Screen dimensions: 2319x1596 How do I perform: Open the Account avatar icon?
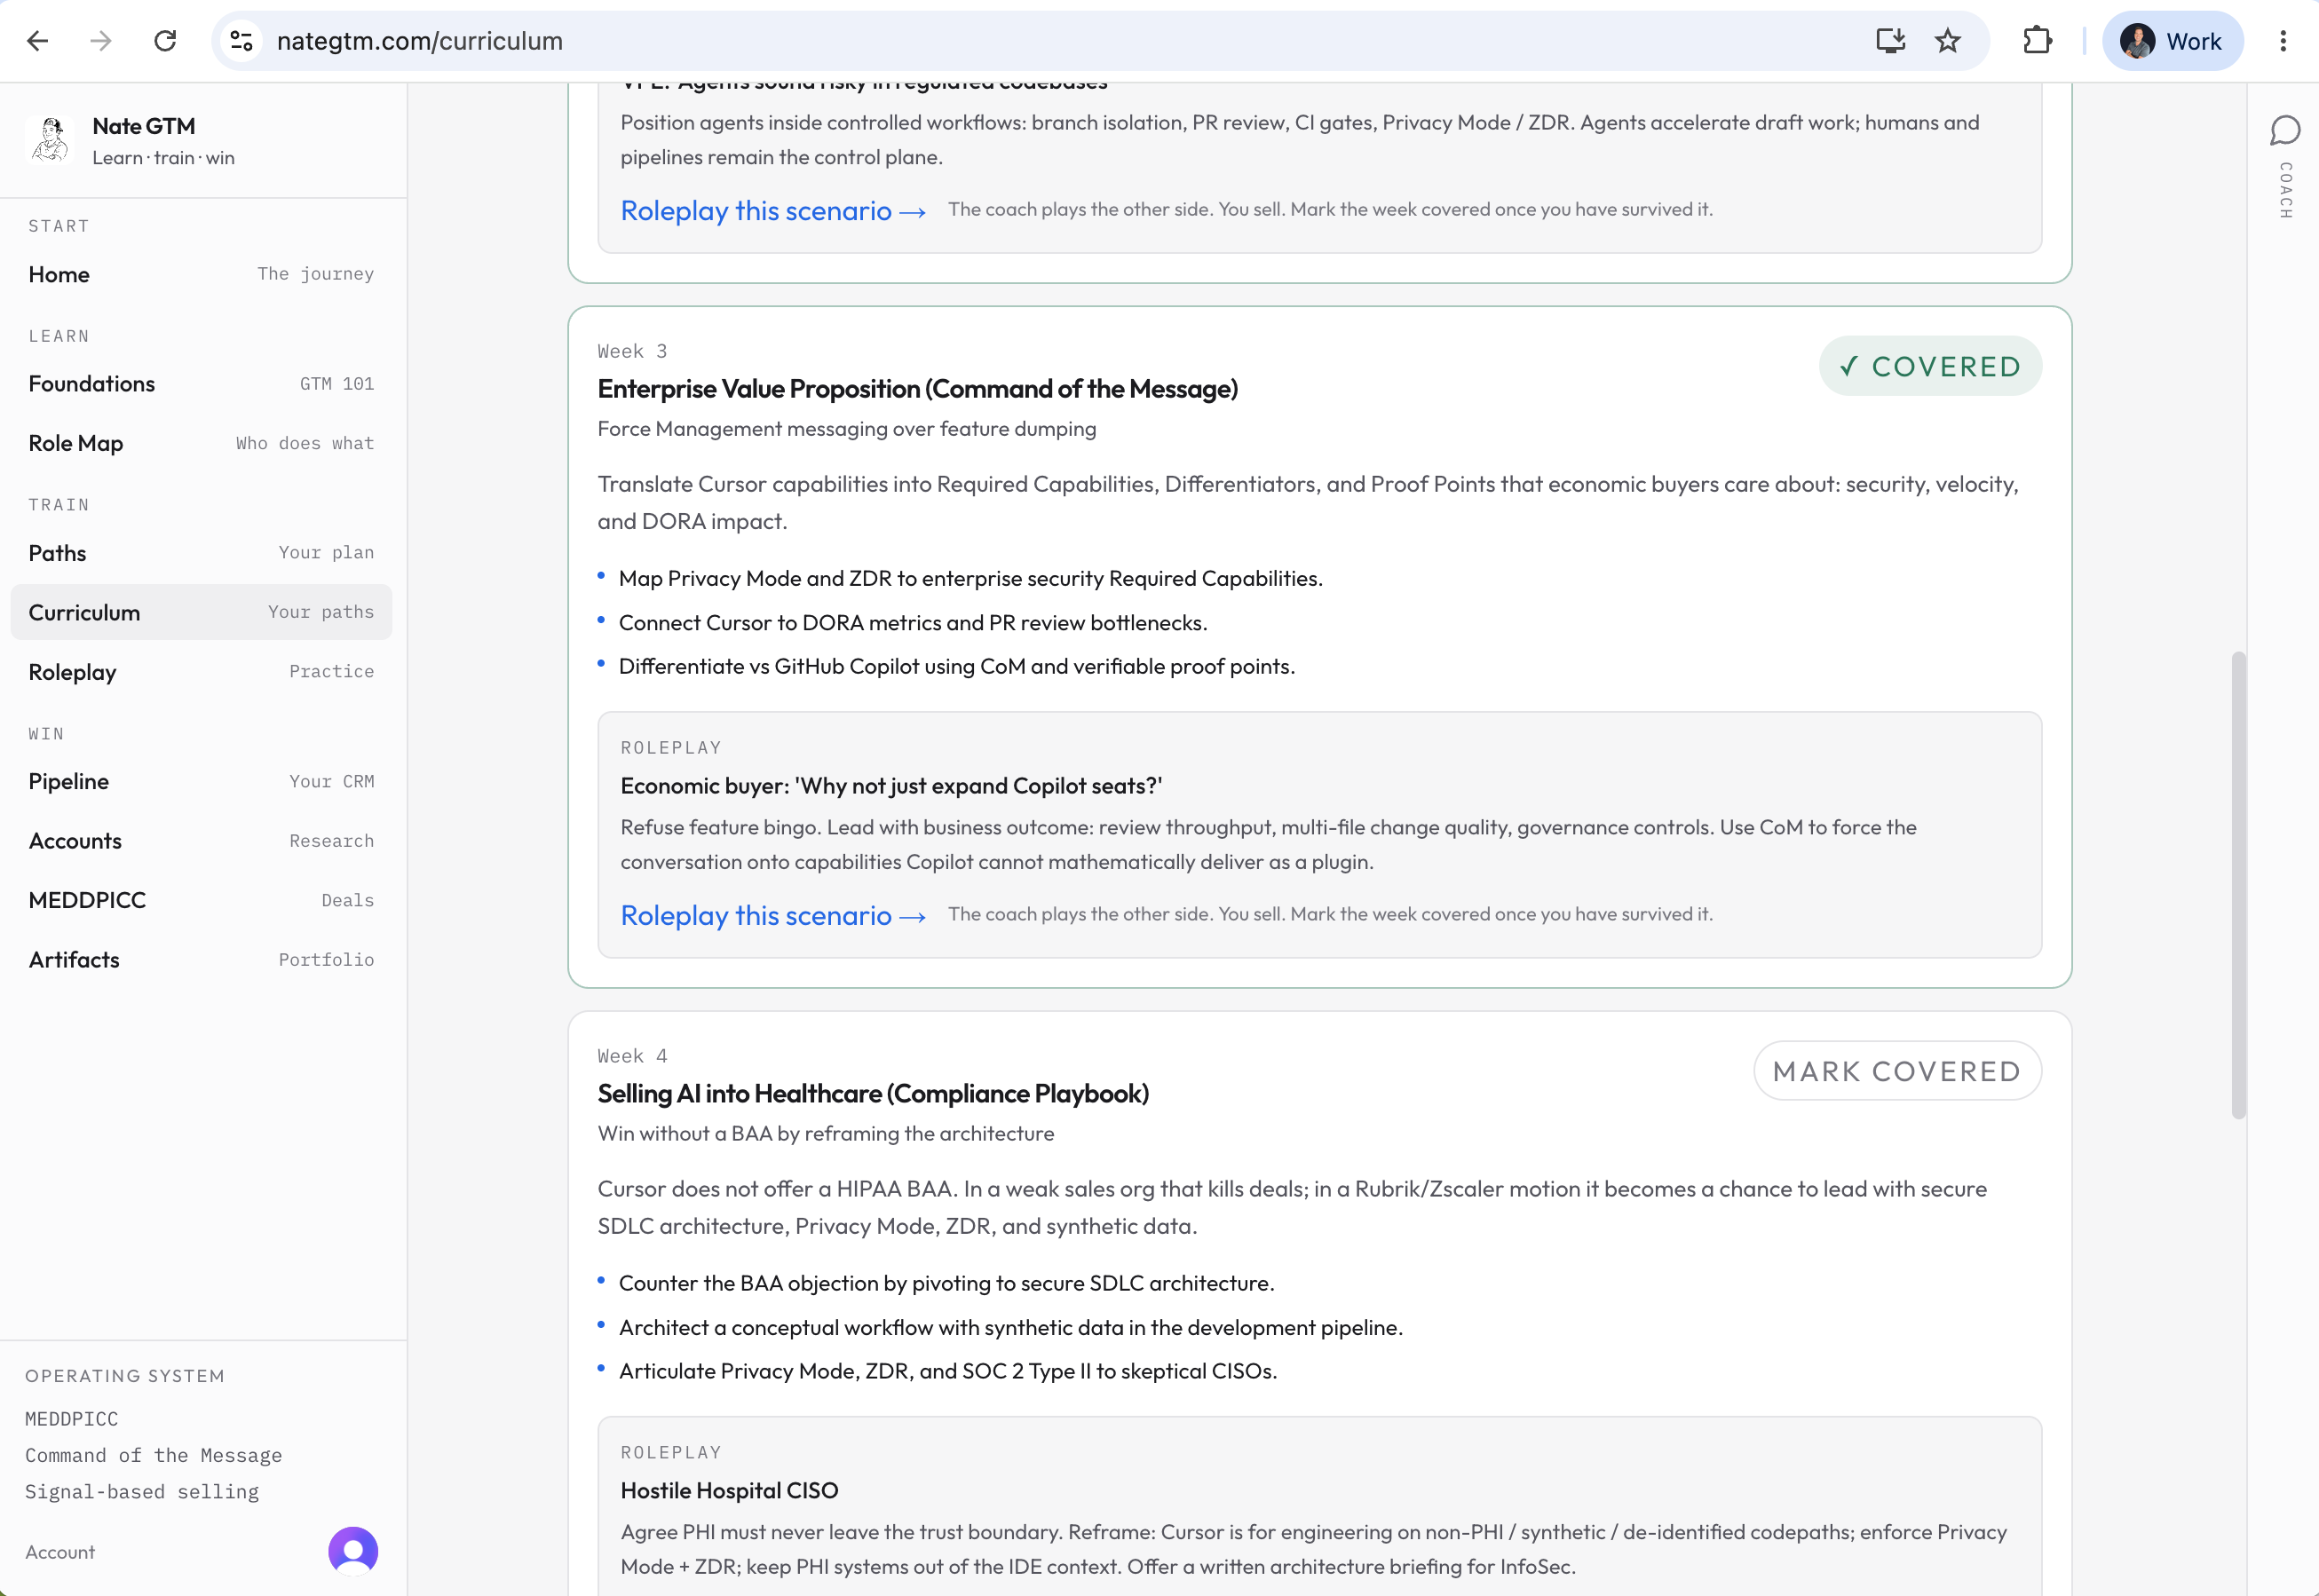(x=353, y=1551)
